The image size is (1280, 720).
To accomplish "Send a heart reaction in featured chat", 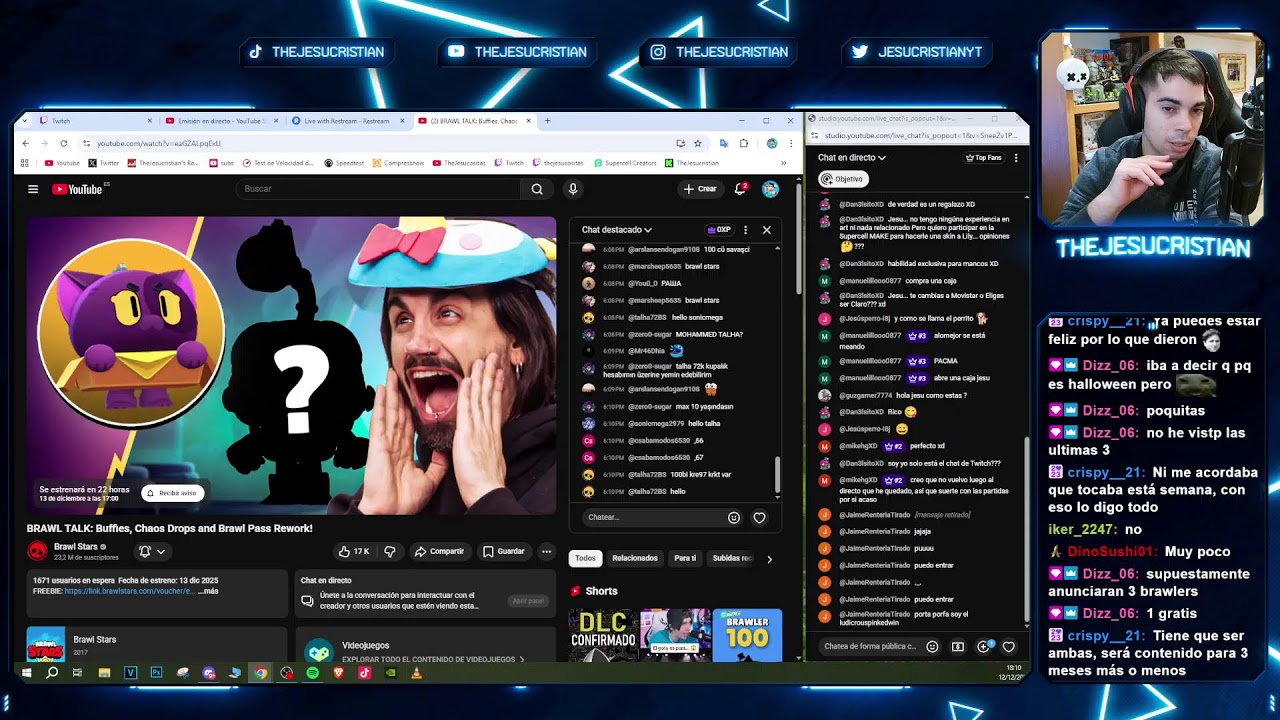I will [x=760, y=517].
